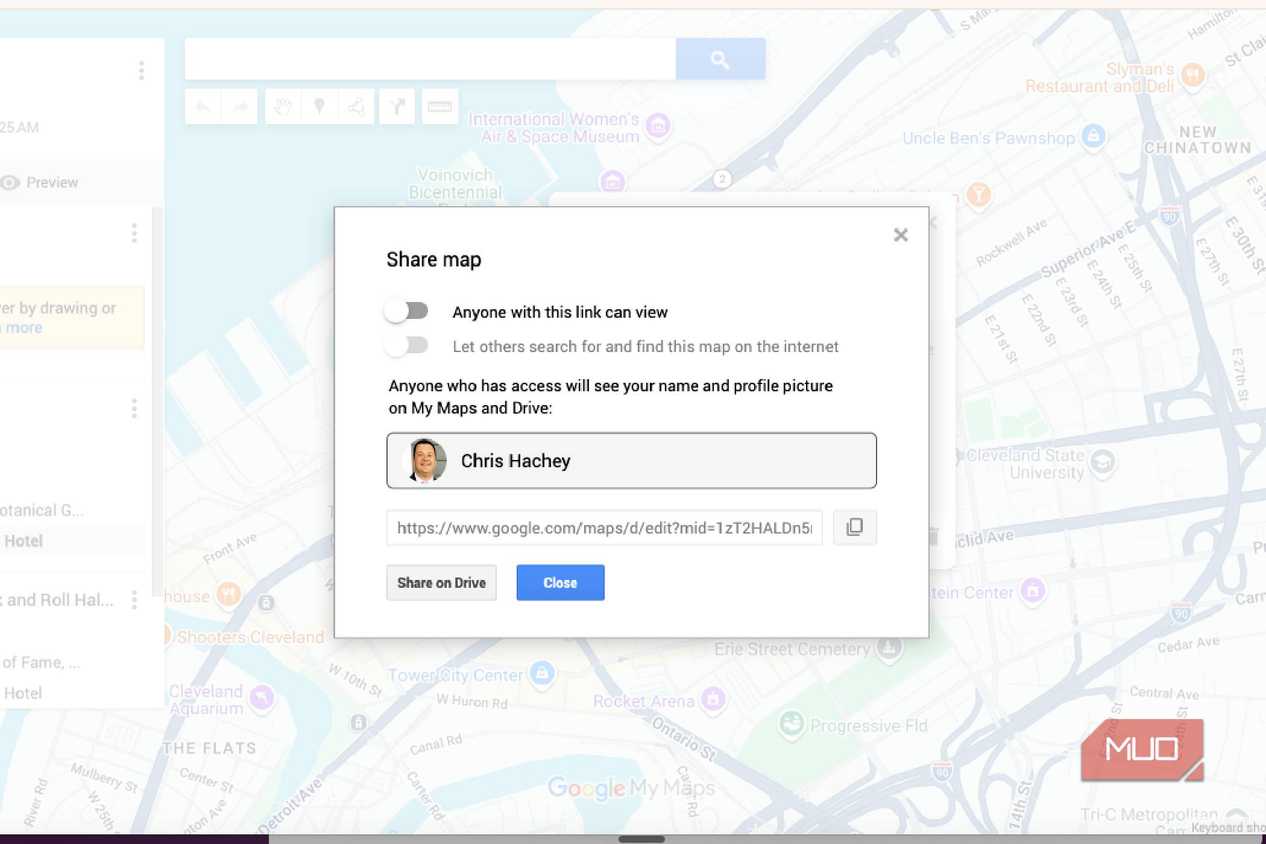Toggle 'Let others search for and find this map'

click(407, 346)
